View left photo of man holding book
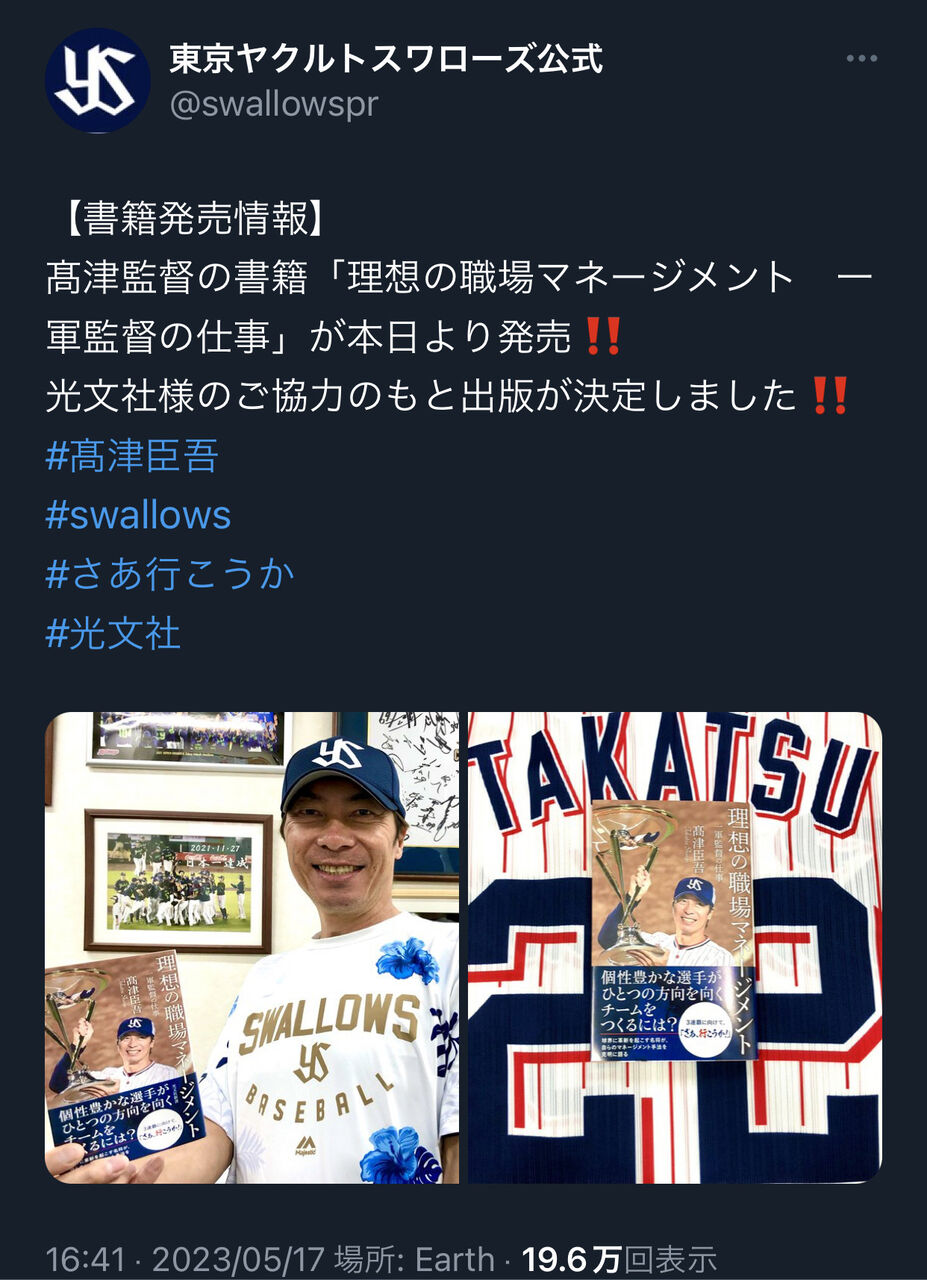This screenshot has height=1280, width=927. (x=252, y=947)
